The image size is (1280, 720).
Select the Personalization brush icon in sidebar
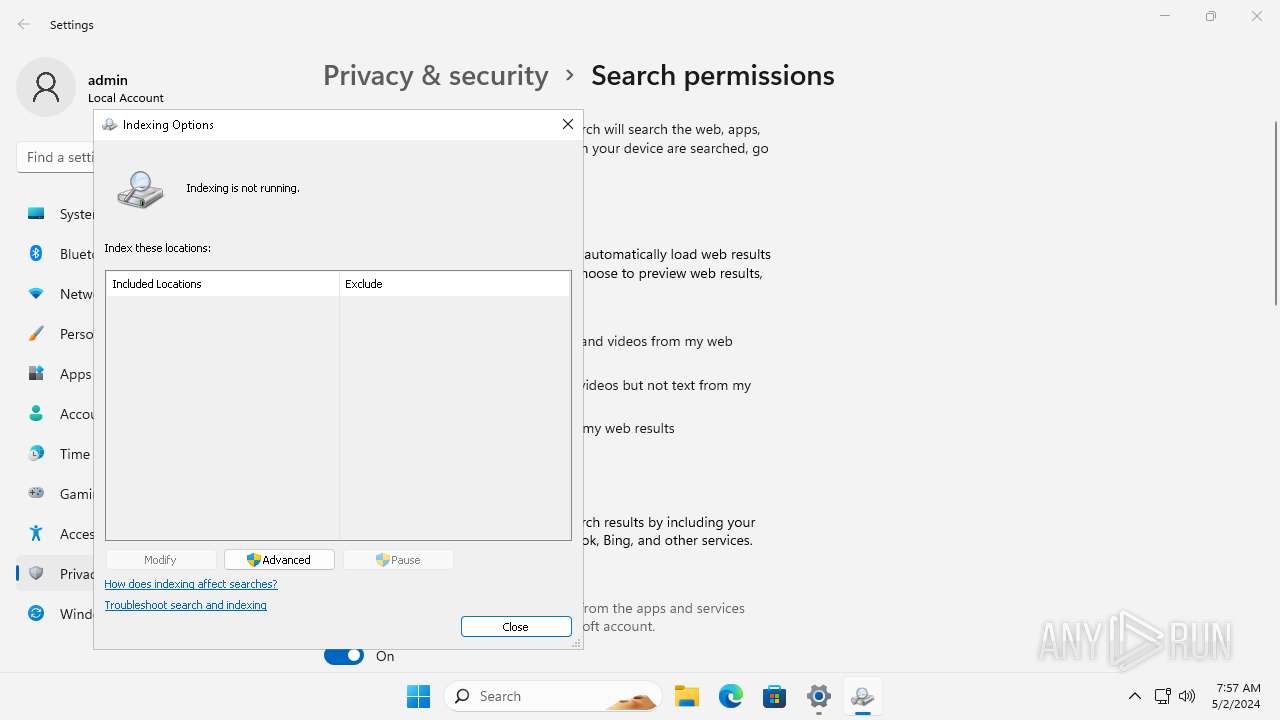pos(36,334)
